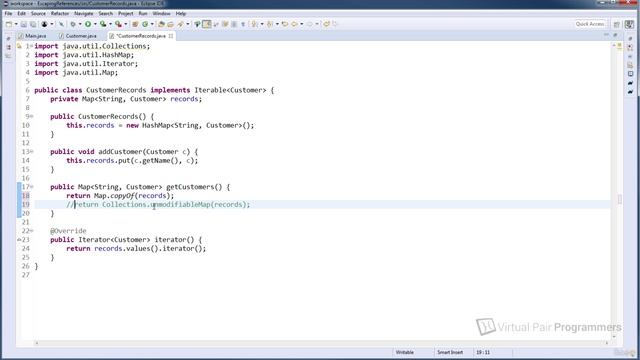Click the Coverage launch icon
Screen dimensions: 640x360
click(x=103, y=24)
